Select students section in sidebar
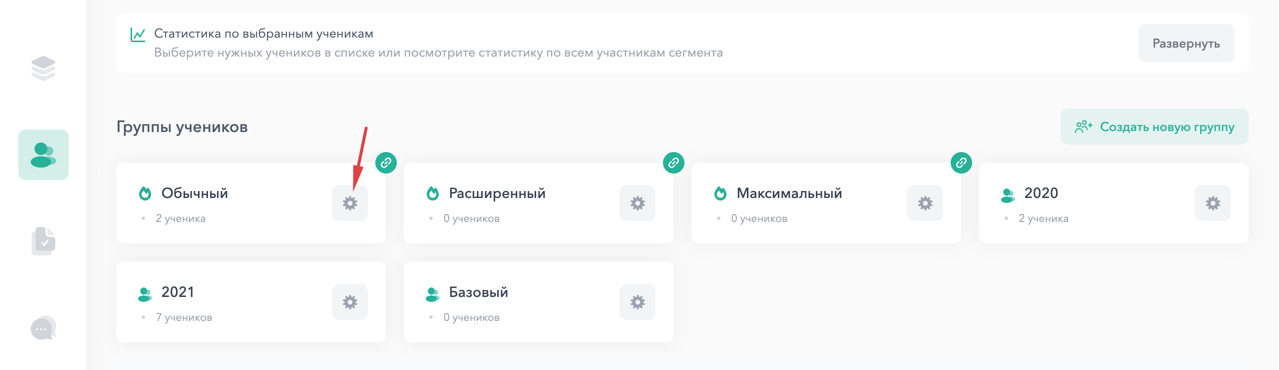Screen dimensions: 1279x370 43,155
